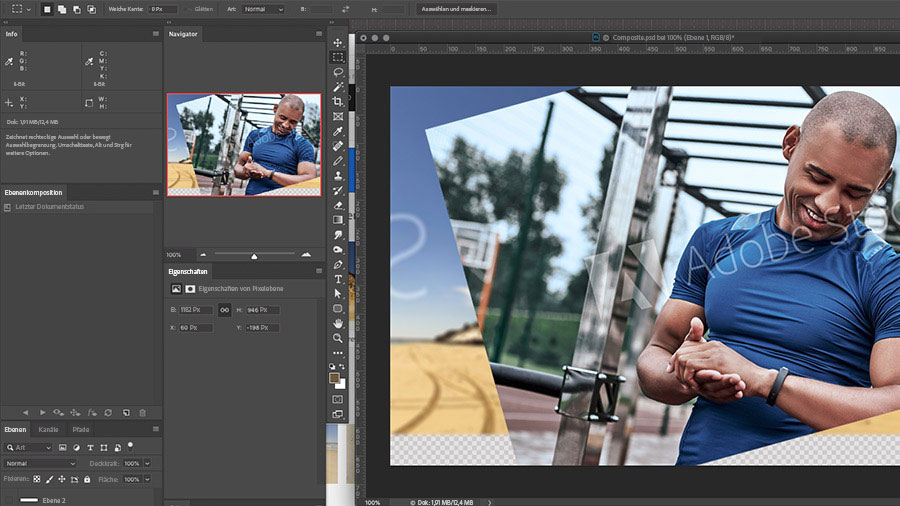
Task: Select the Magic Wand tool
Action: pyautogui.click(x=338, y=87)
